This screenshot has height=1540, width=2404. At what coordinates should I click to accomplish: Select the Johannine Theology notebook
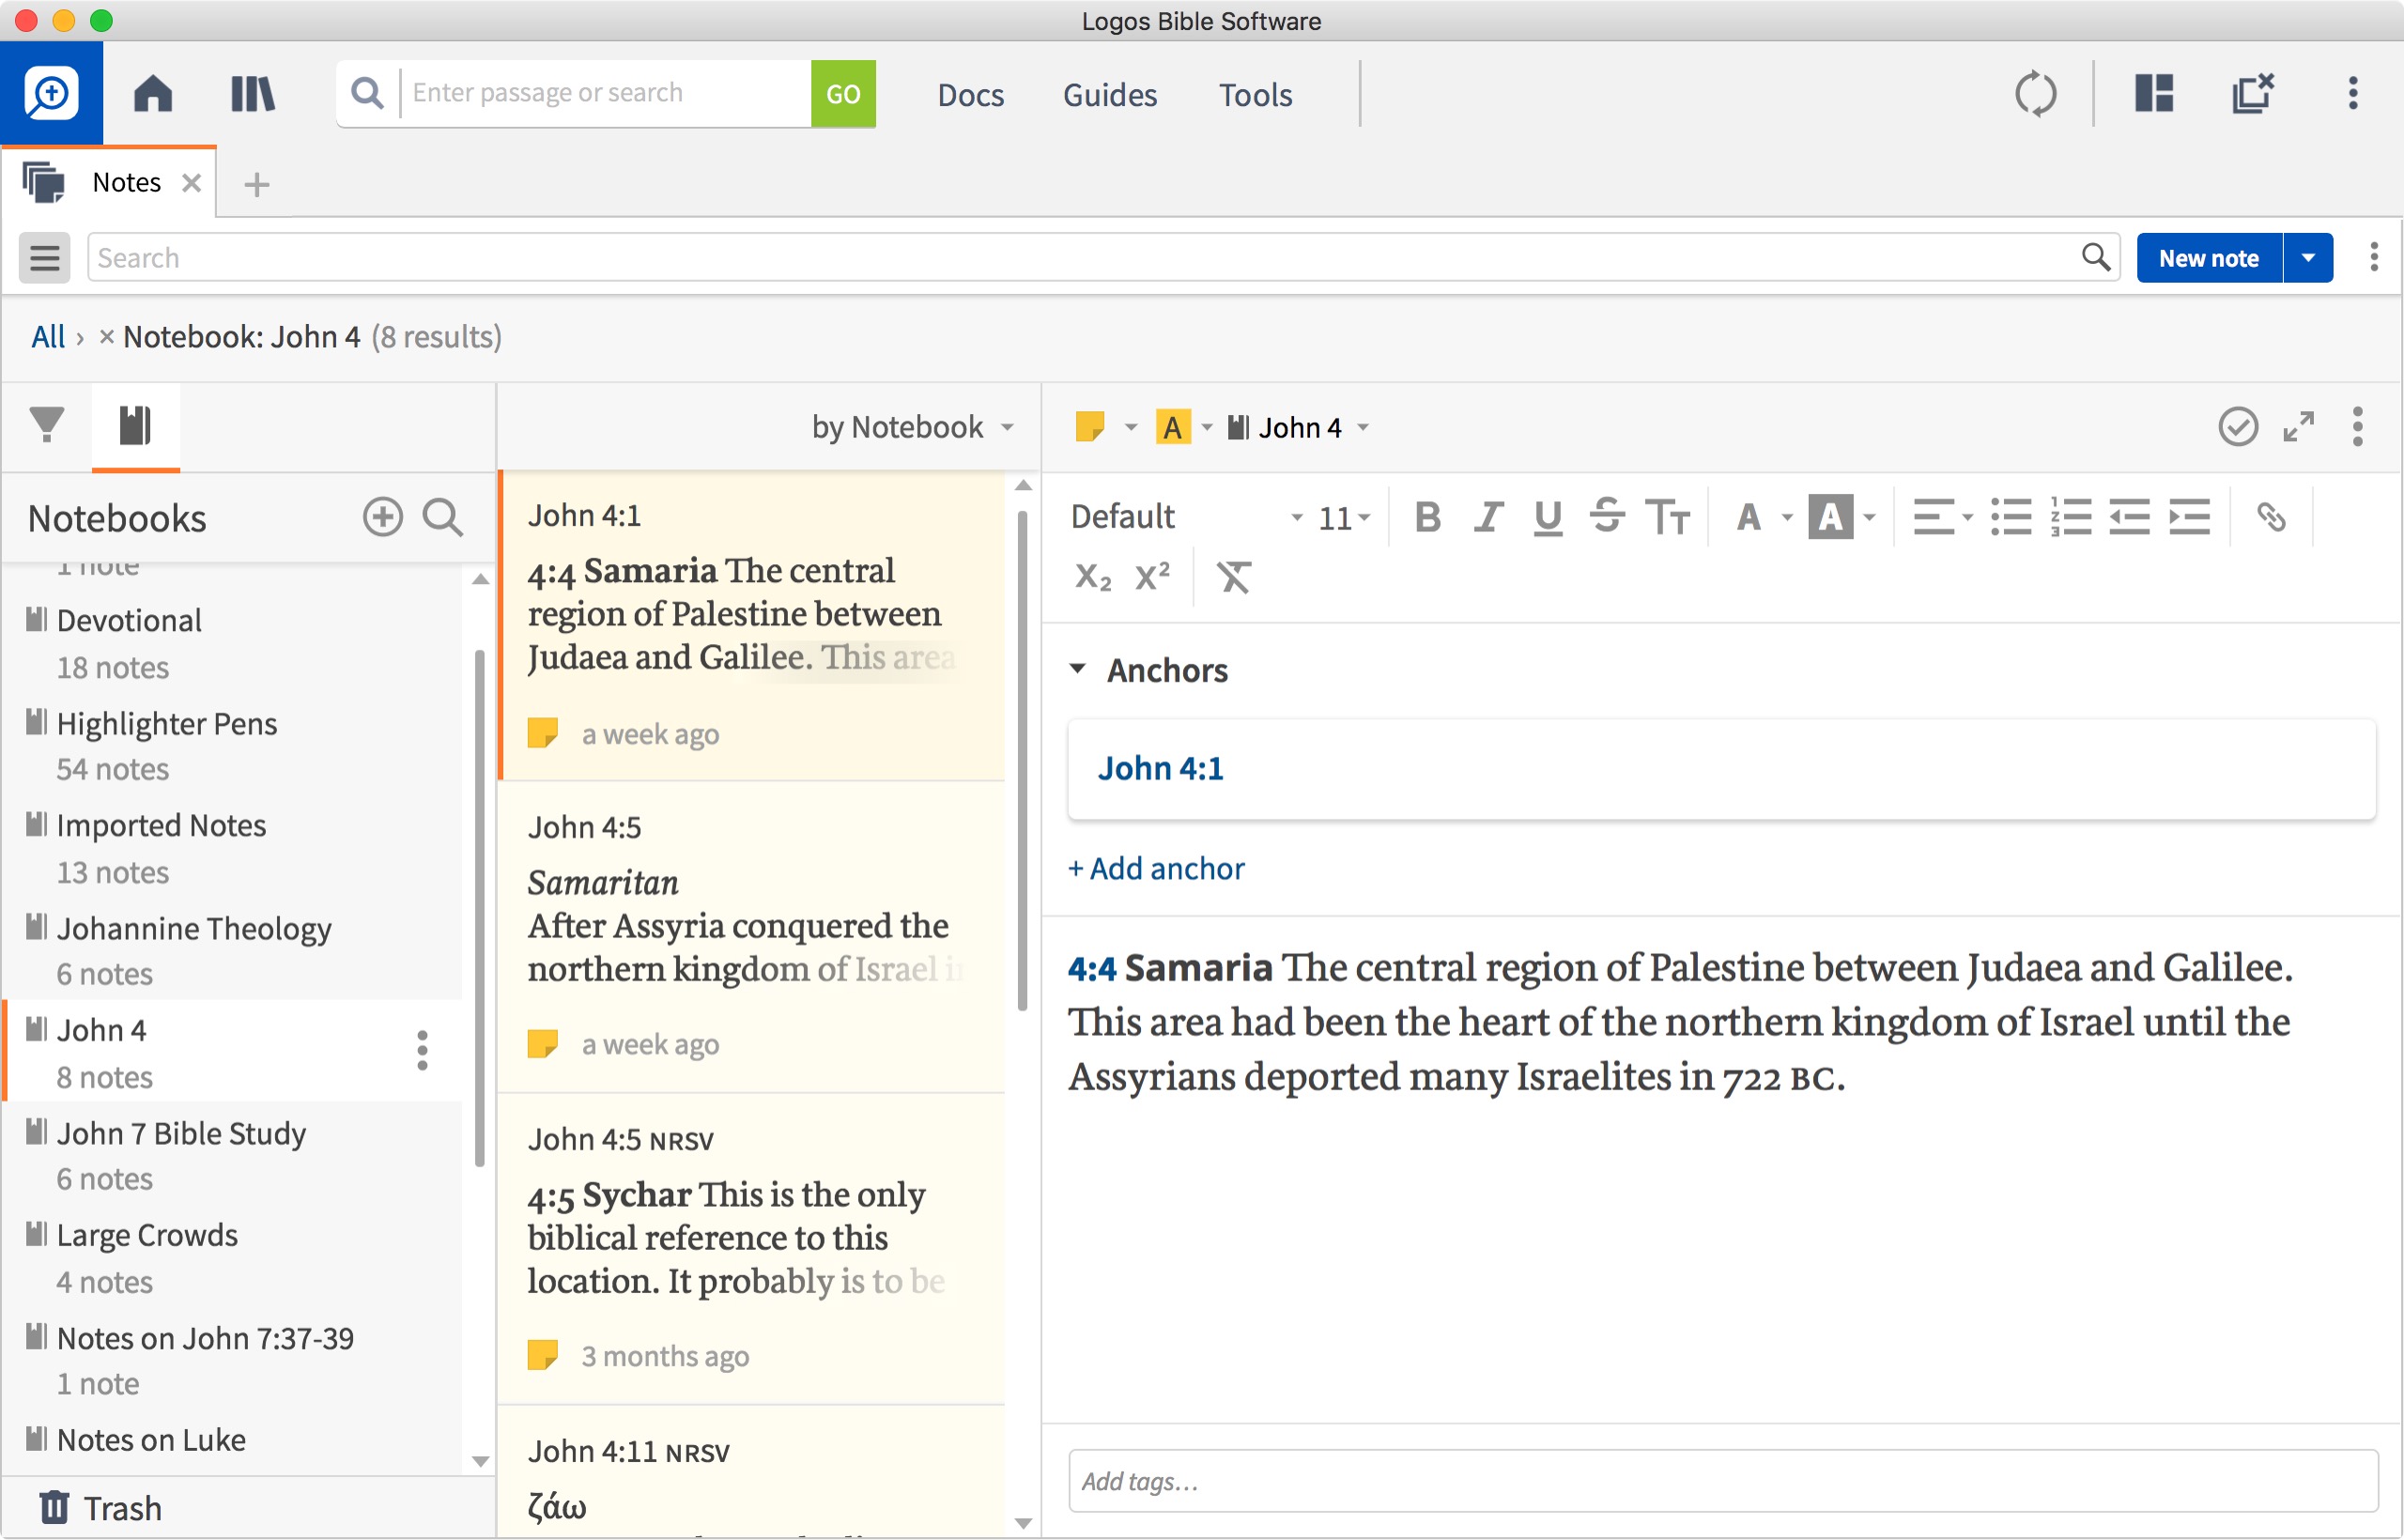(233, 950)
